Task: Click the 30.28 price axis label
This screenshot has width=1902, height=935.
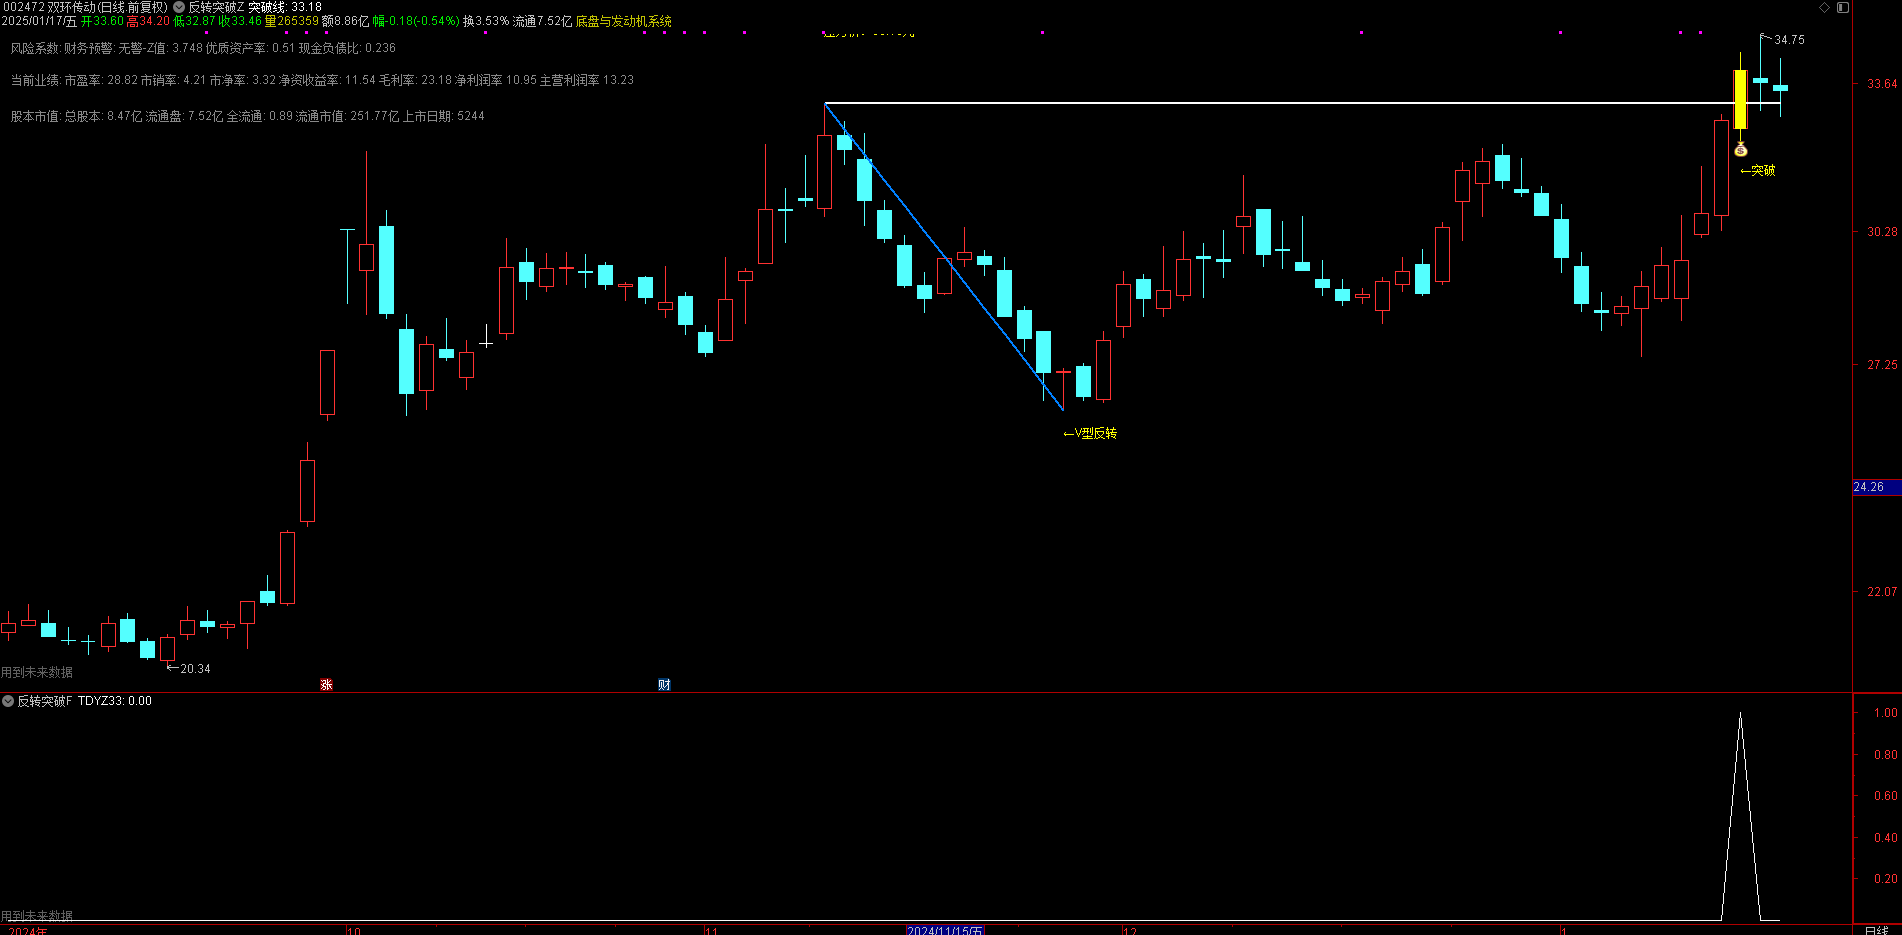Action: click(x=1882, y=232)
